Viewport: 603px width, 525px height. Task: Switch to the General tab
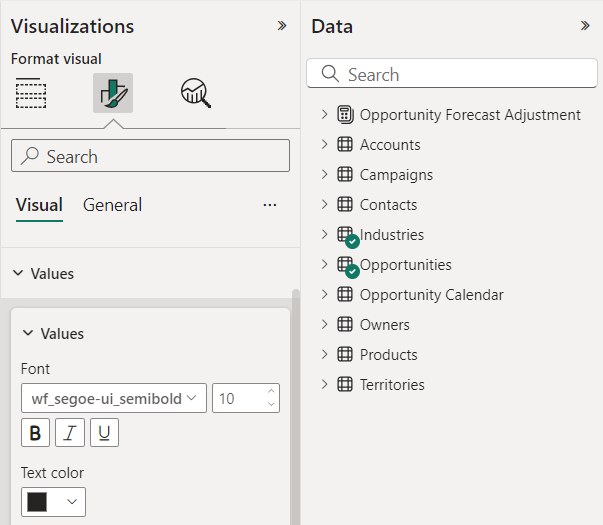[112, 205]
